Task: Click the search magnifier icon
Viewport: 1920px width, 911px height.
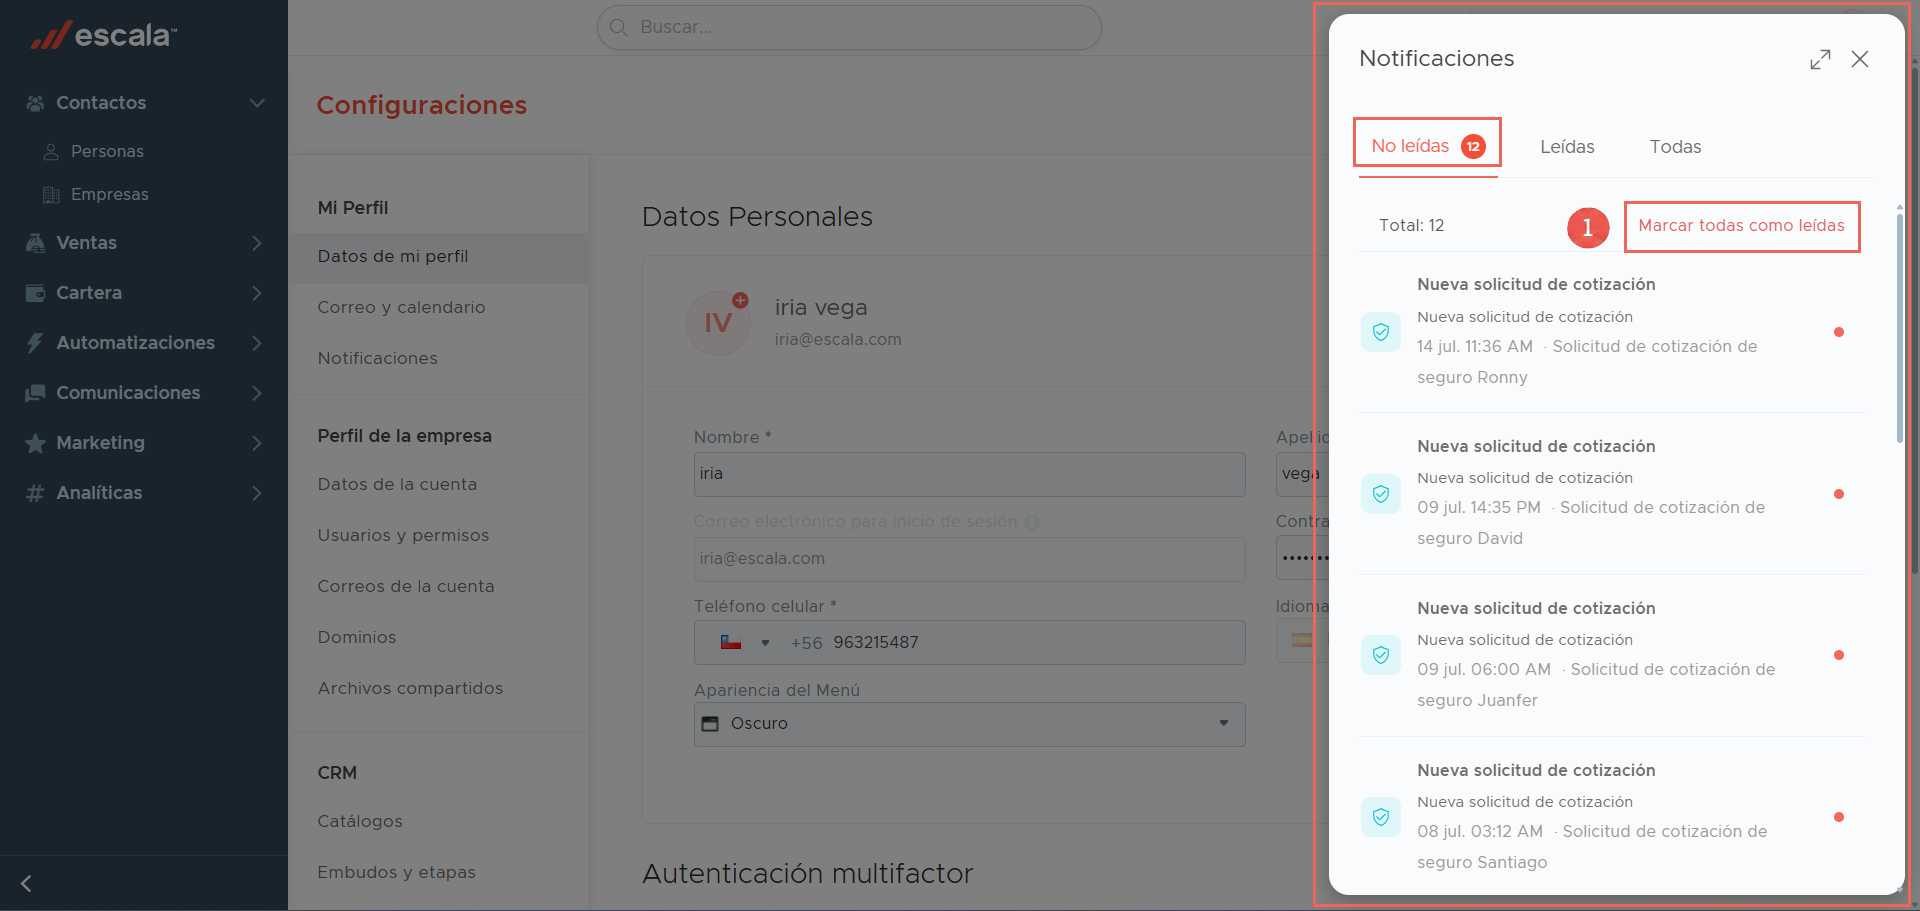Action: [619, 27]
